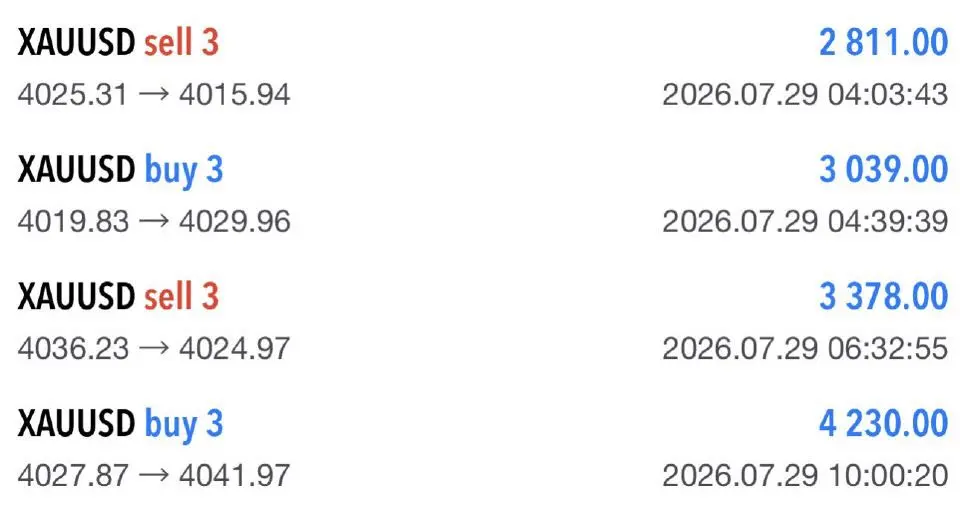This screenshot has height=526, width=960.
Task: Select the timestamp 2026.07.29 06:32:55
Action: tap(805, 348)
